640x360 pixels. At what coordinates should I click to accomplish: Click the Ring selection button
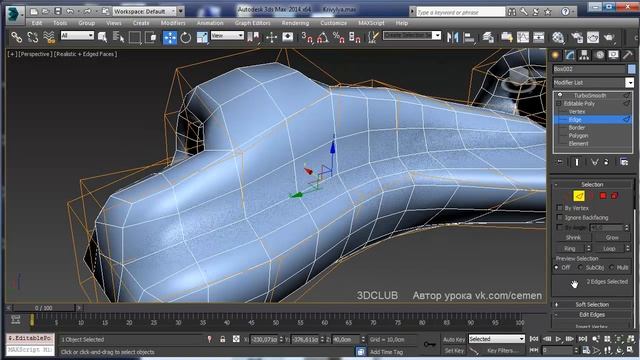(570, 248)
